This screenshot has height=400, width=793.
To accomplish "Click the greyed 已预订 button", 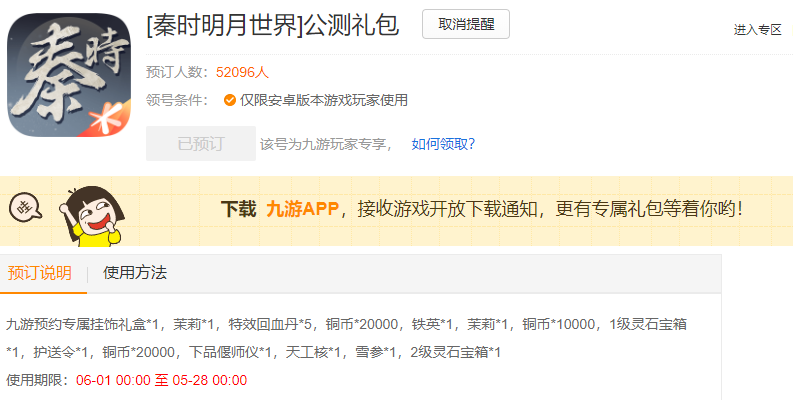I will point(201,144).
